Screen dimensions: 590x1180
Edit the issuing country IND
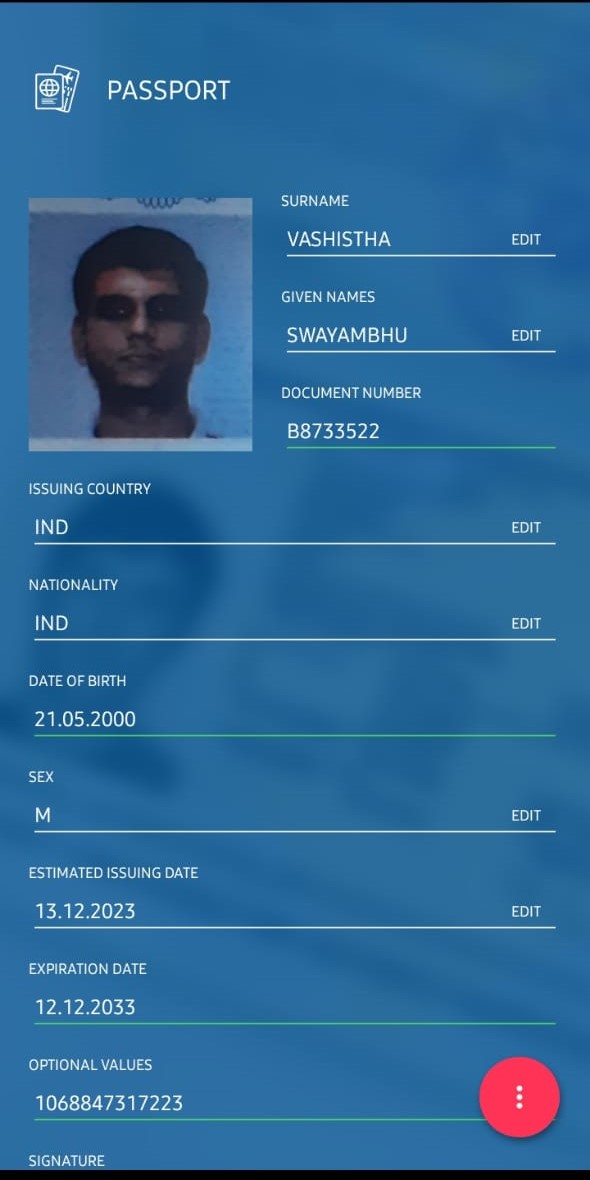pyautogui.click(x=526, y=528)
